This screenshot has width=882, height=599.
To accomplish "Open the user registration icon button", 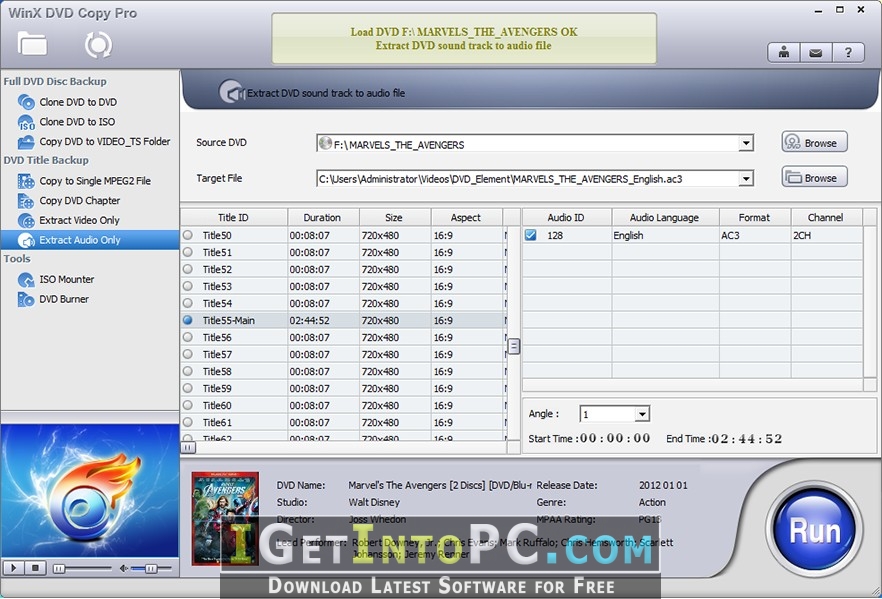I will click(x=784, y=53).
